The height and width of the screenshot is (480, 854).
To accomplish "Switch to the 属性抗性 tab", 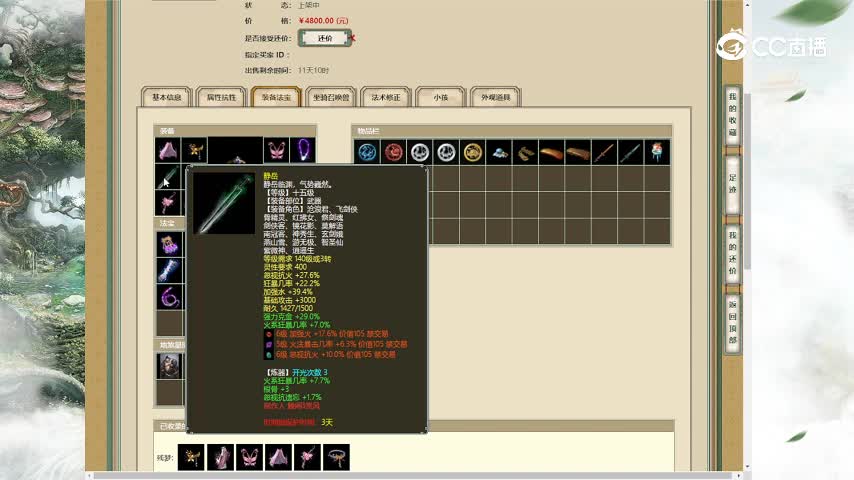I will pos(221,97).
